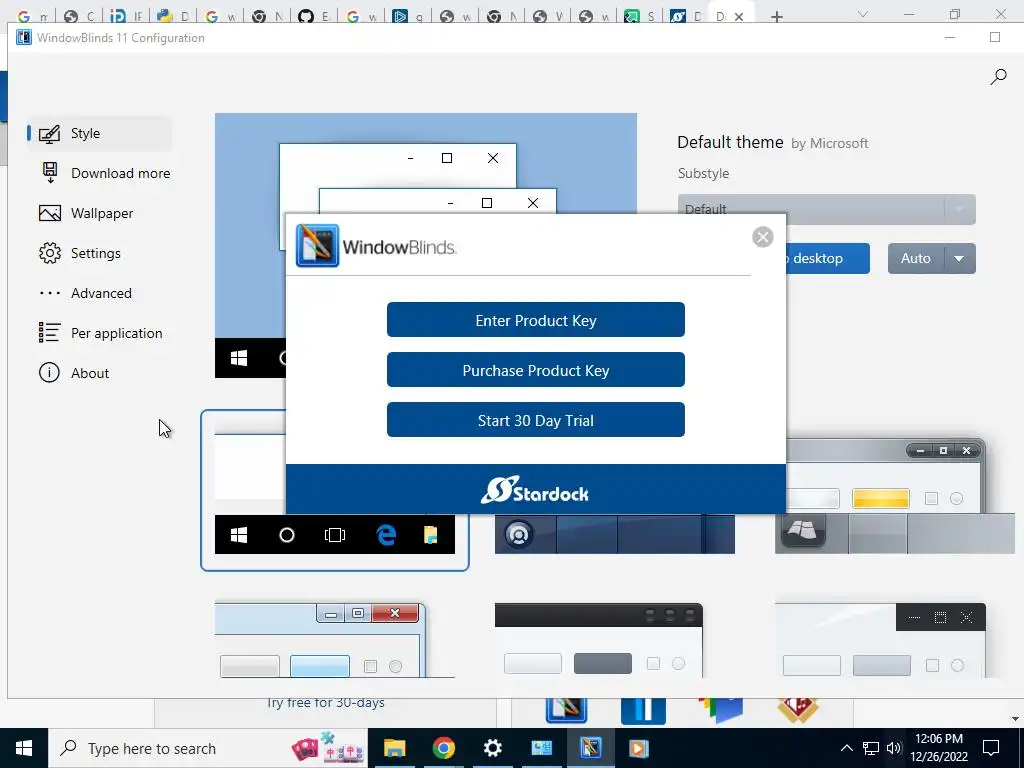Click the control panel taskbar icon
The image size is (1024, 768).
541,748
